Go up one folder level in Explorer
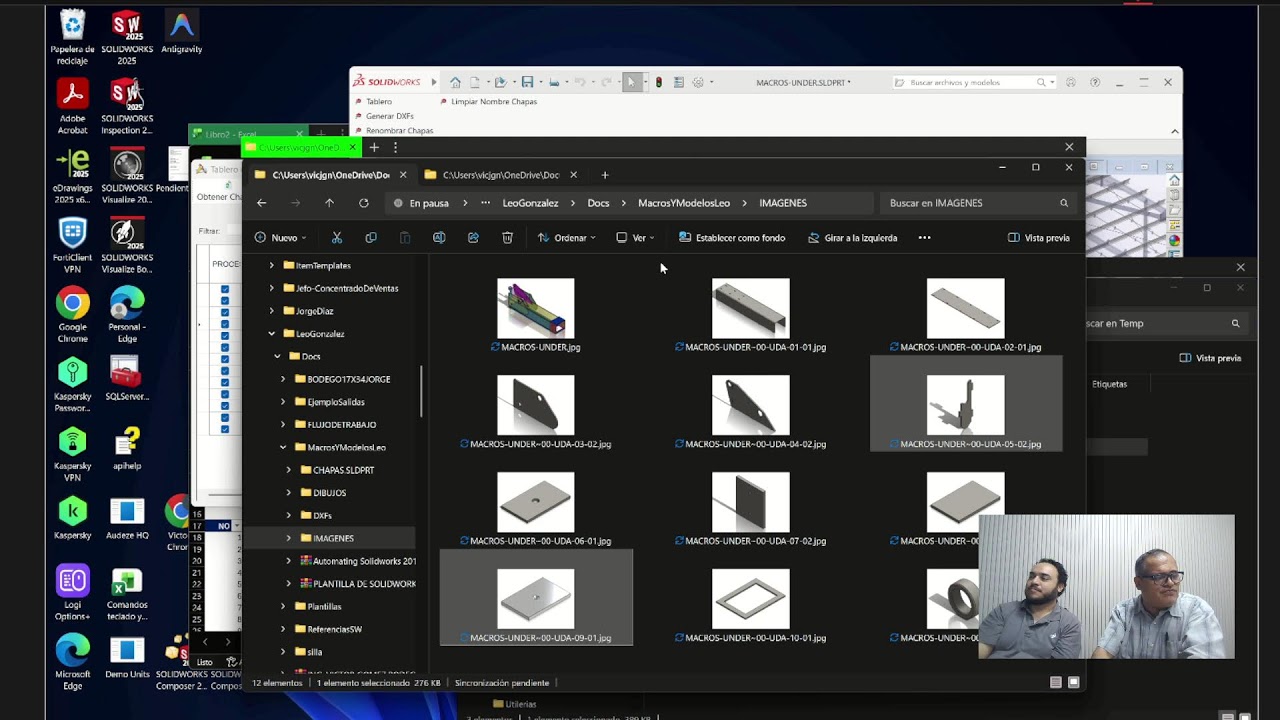This screenshot has height=720, width=1280. pos(329,203)
